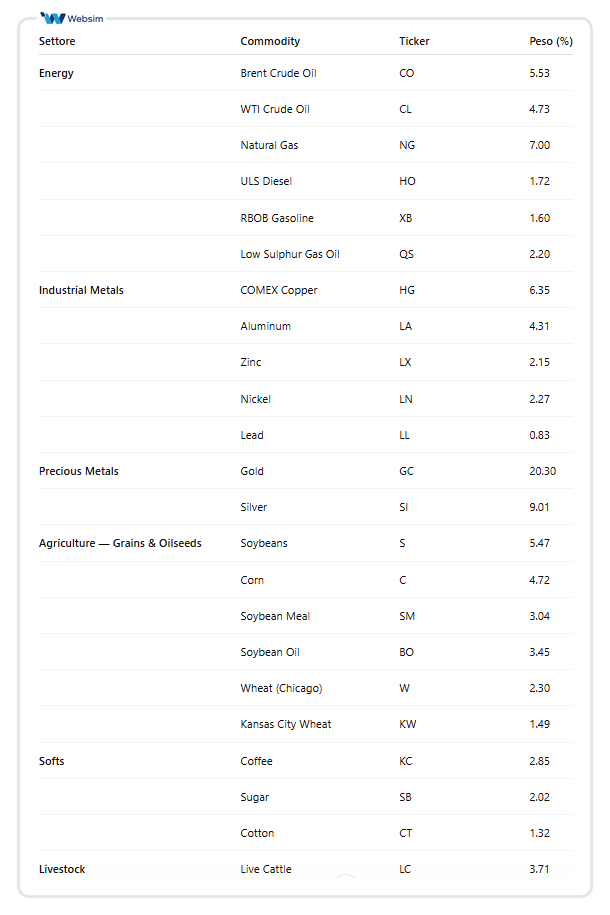
Task: Click the Live Cattle commodity cell
Action: click(x=266, y=869)
